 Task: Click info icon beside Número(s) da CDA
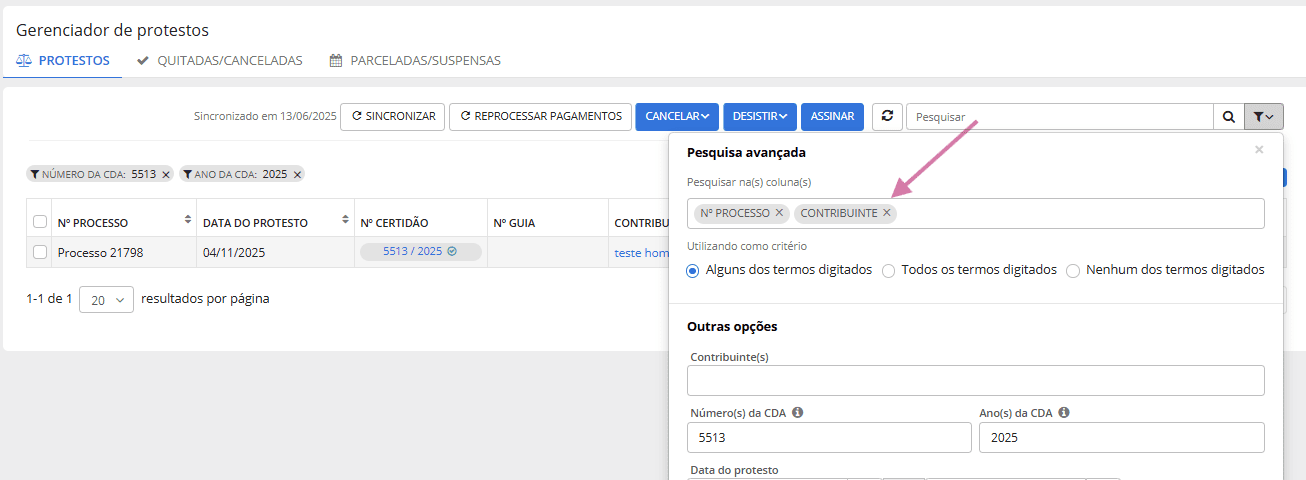tap(798, 412)
